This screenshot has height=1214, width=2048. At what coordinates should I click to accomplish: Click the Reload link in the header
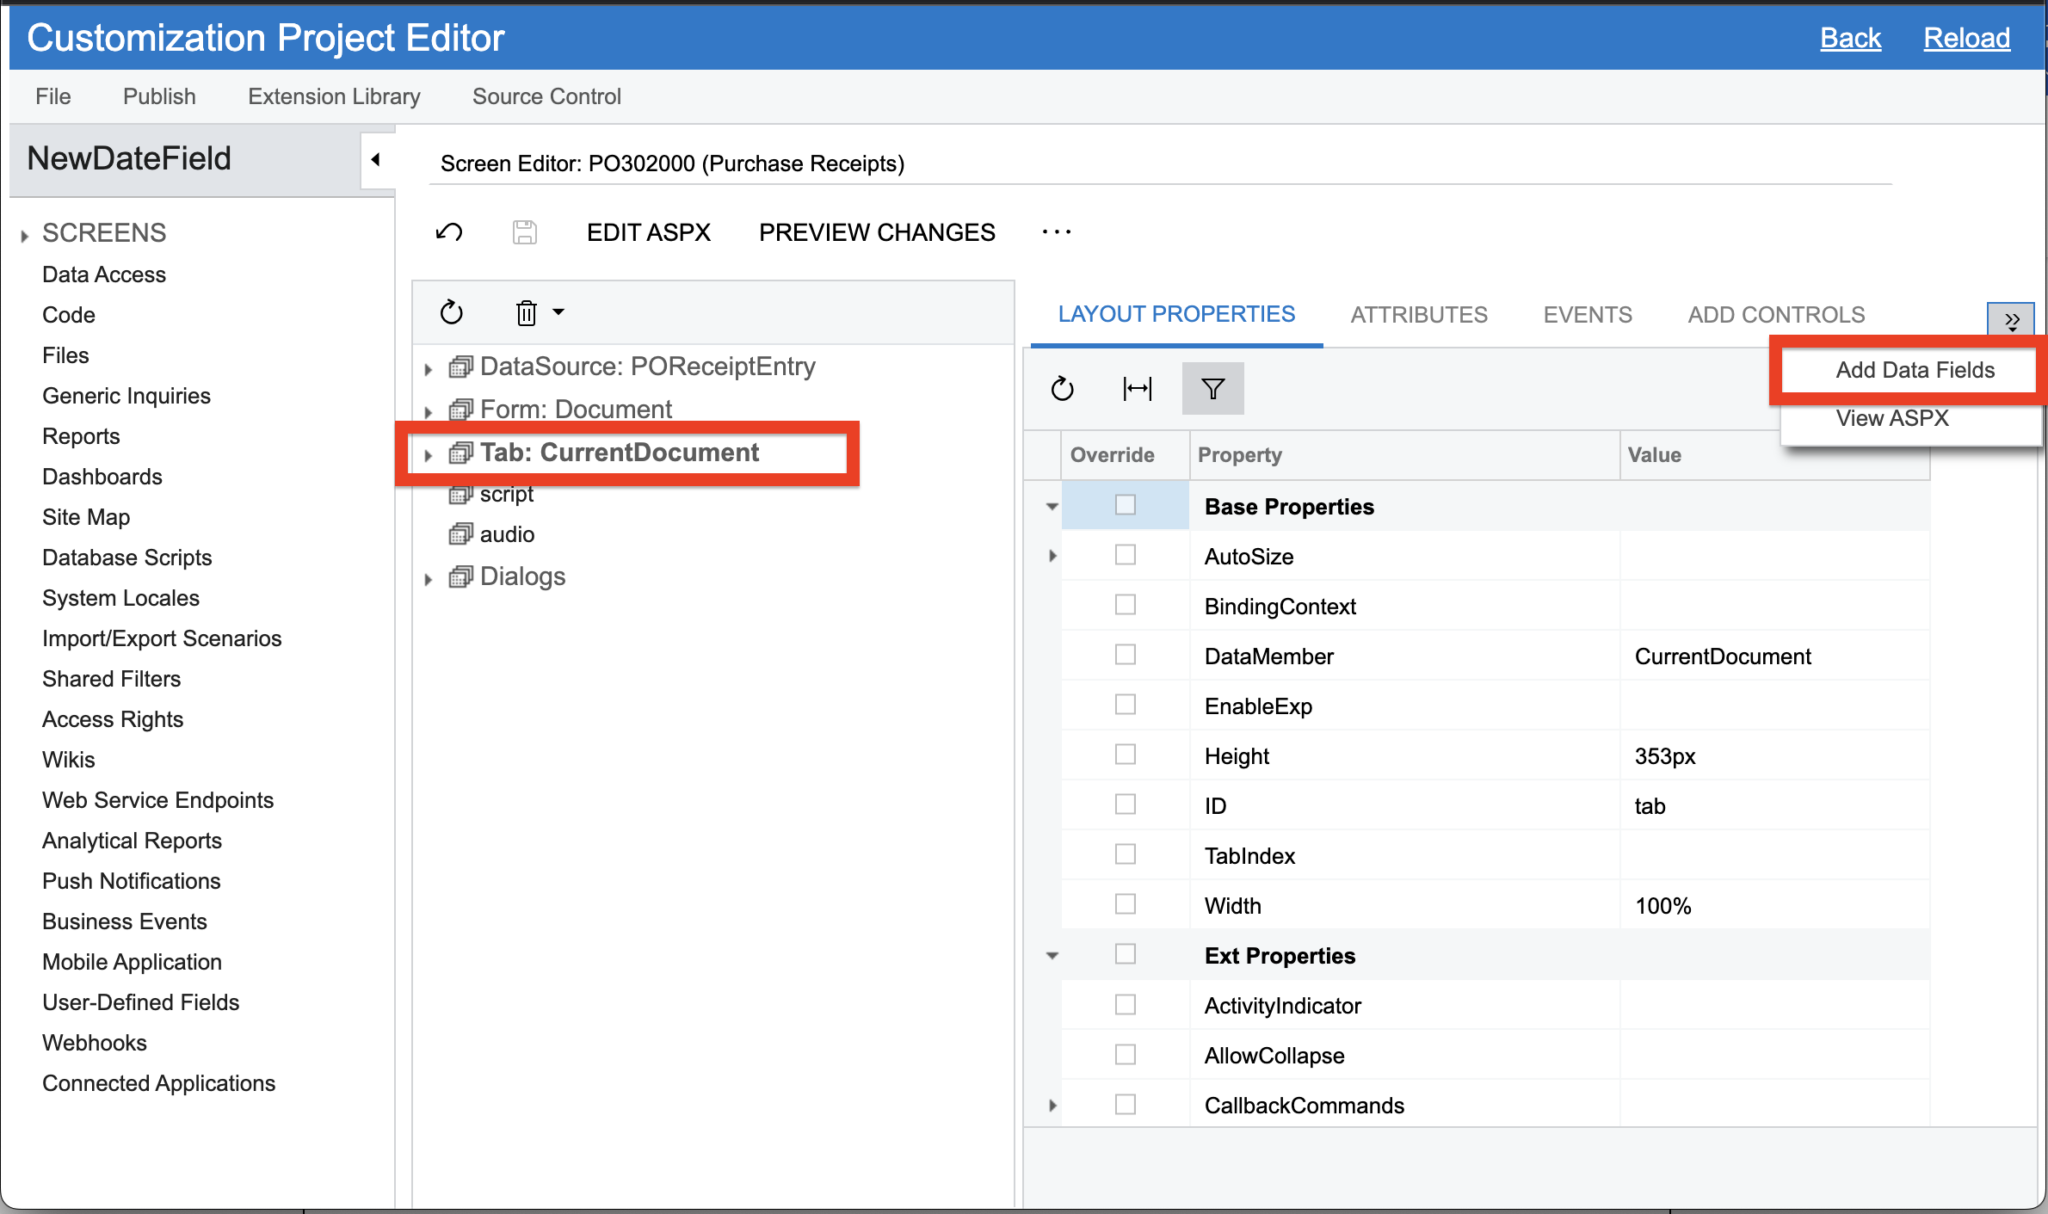click(x=1966, y=37)
